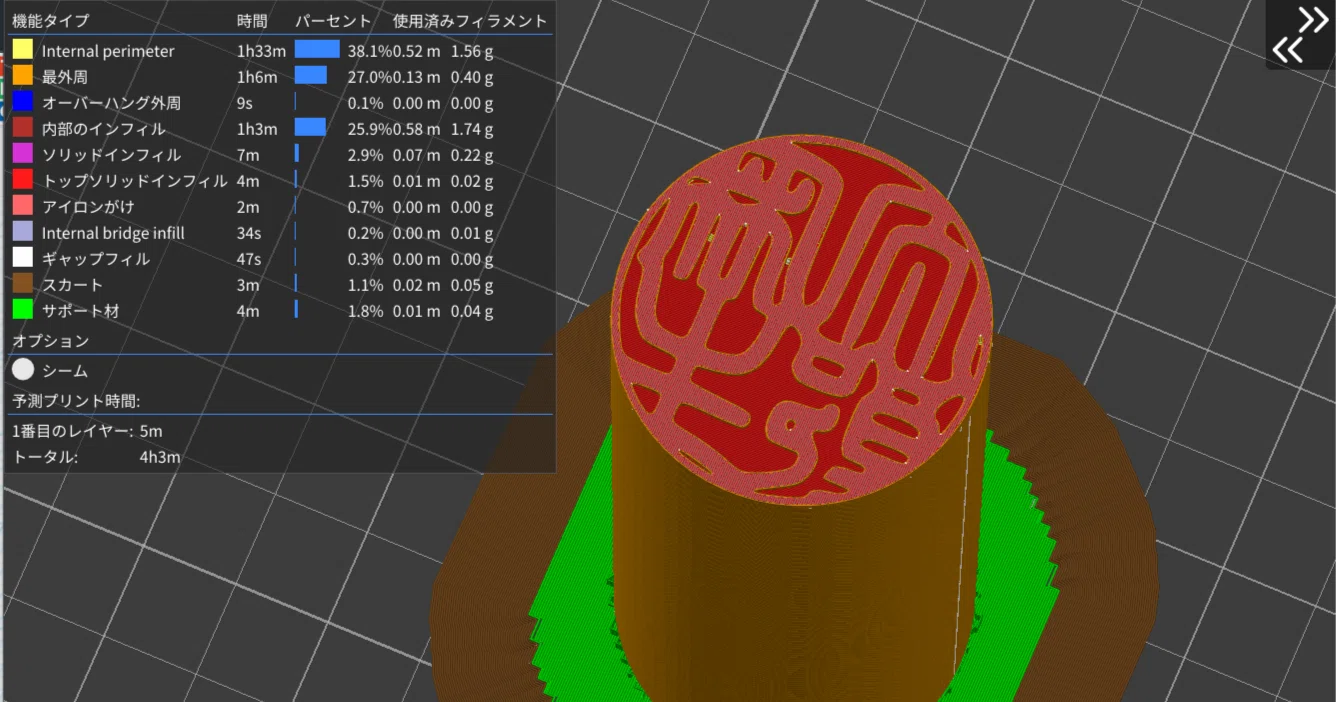Click the 使用済みフィラメント column header
1341x702 pixels.
[x=470, y=21]
